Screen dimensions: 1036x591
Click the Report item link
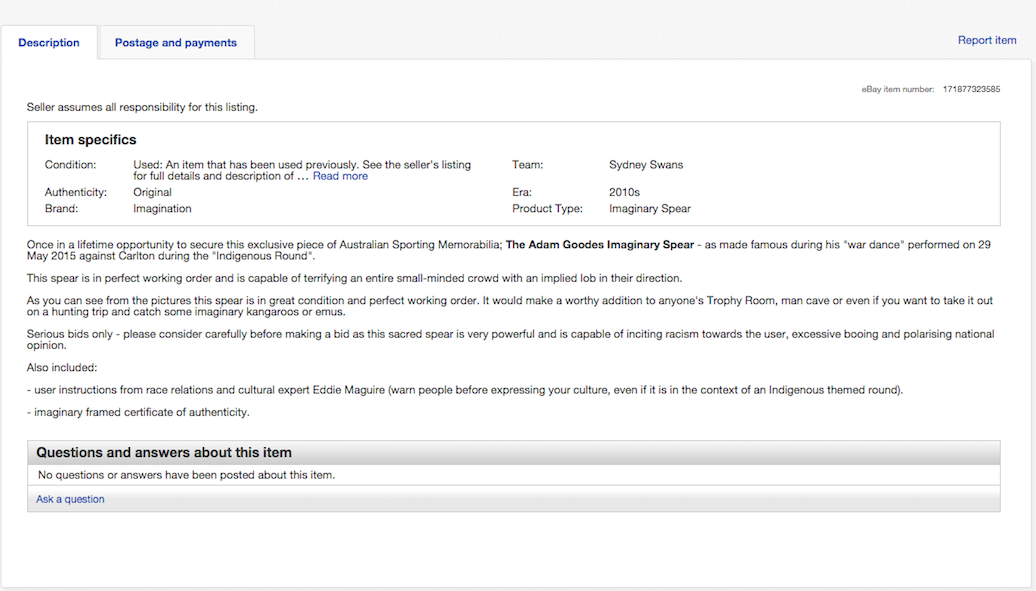(986, 41)
